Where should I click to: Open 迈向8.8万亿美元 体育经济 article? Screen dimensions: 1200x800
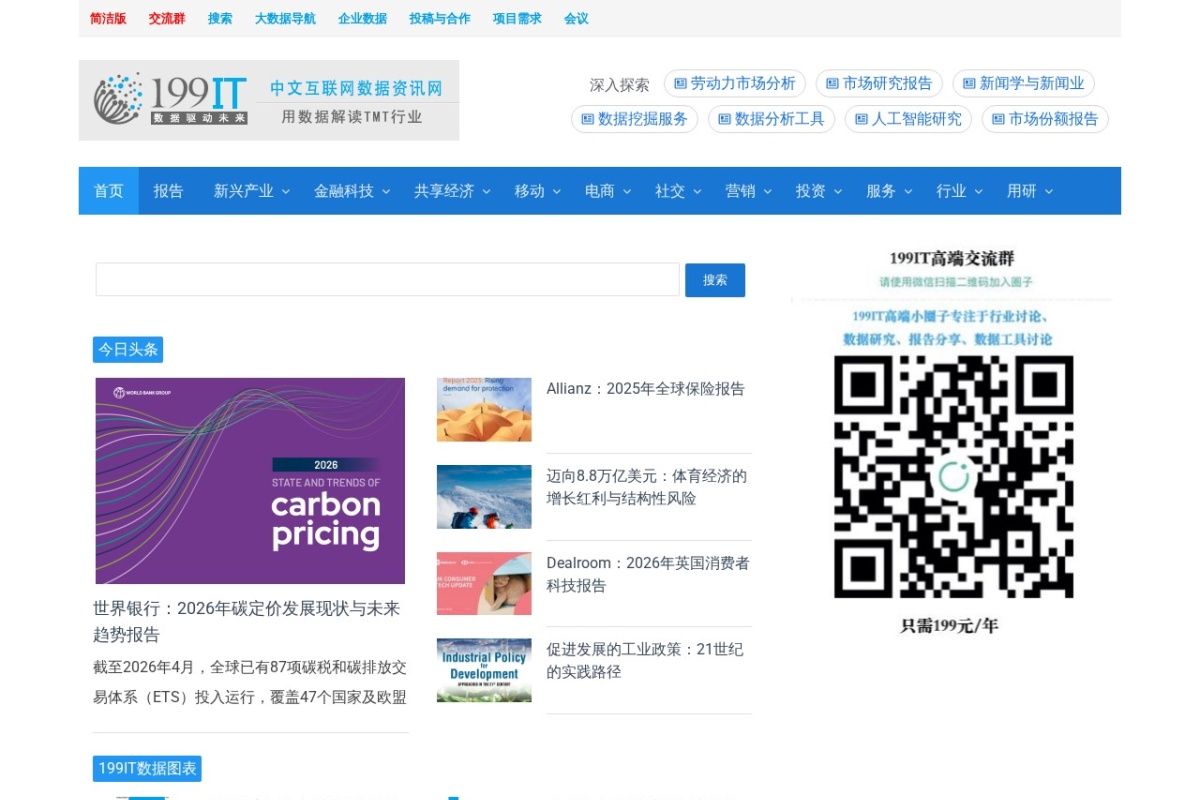pos(647,487)
